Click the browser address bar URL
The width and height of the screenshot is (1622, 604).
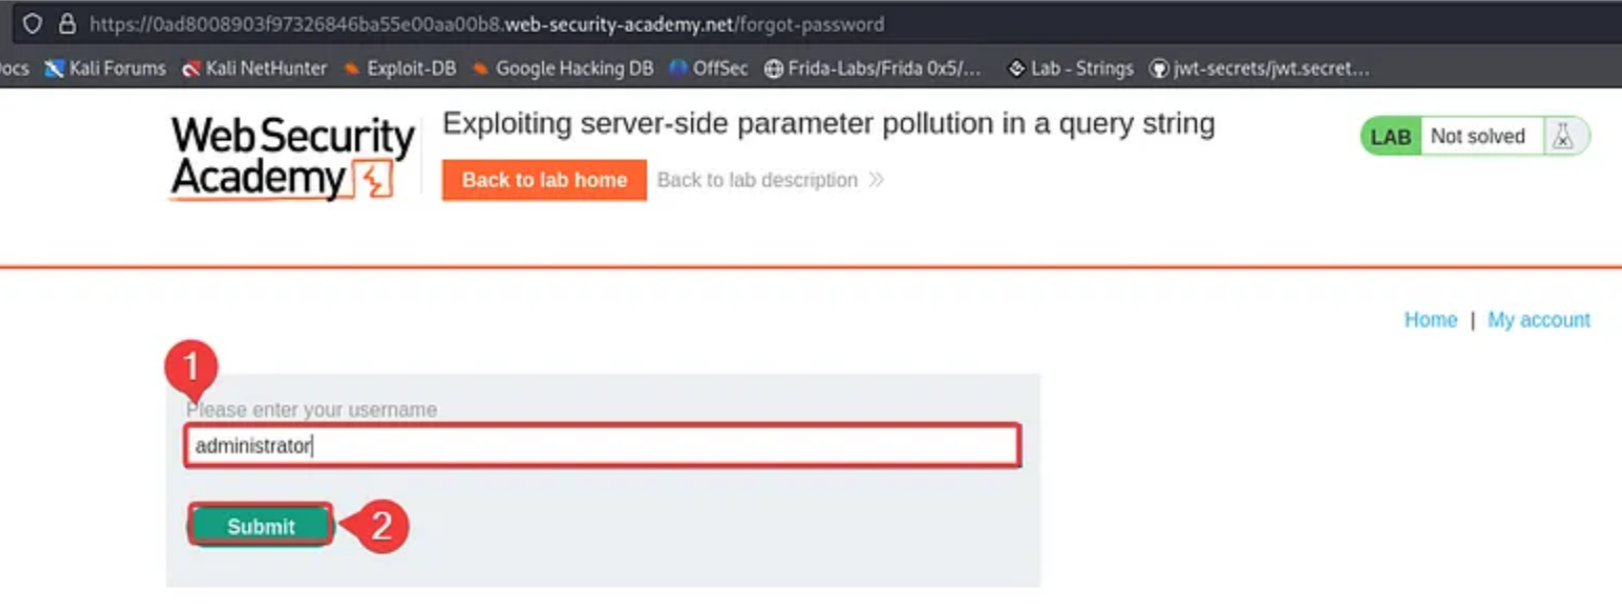tap(486, 23)
